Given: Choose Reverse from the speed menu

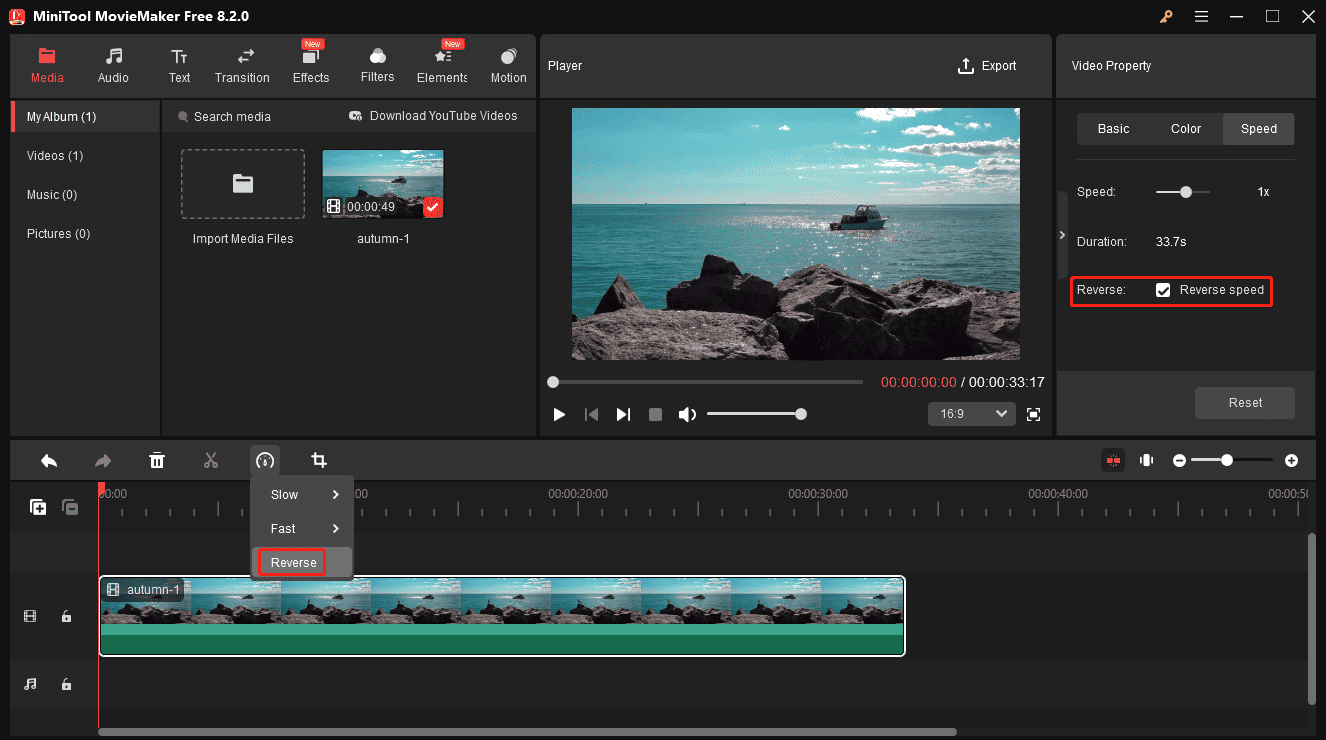Looking at the screenshot, I should pyautogui.click(x=294, y=563).
